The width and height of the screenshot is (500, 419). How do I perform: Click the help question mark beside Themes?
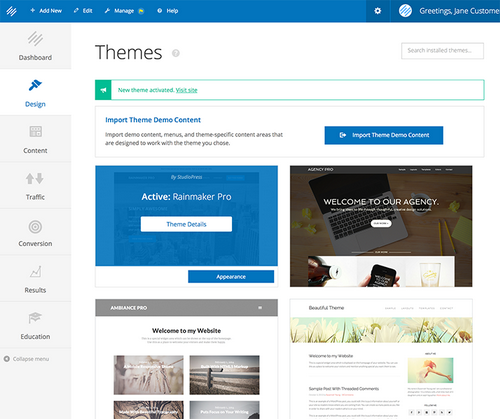coord(176,53)
